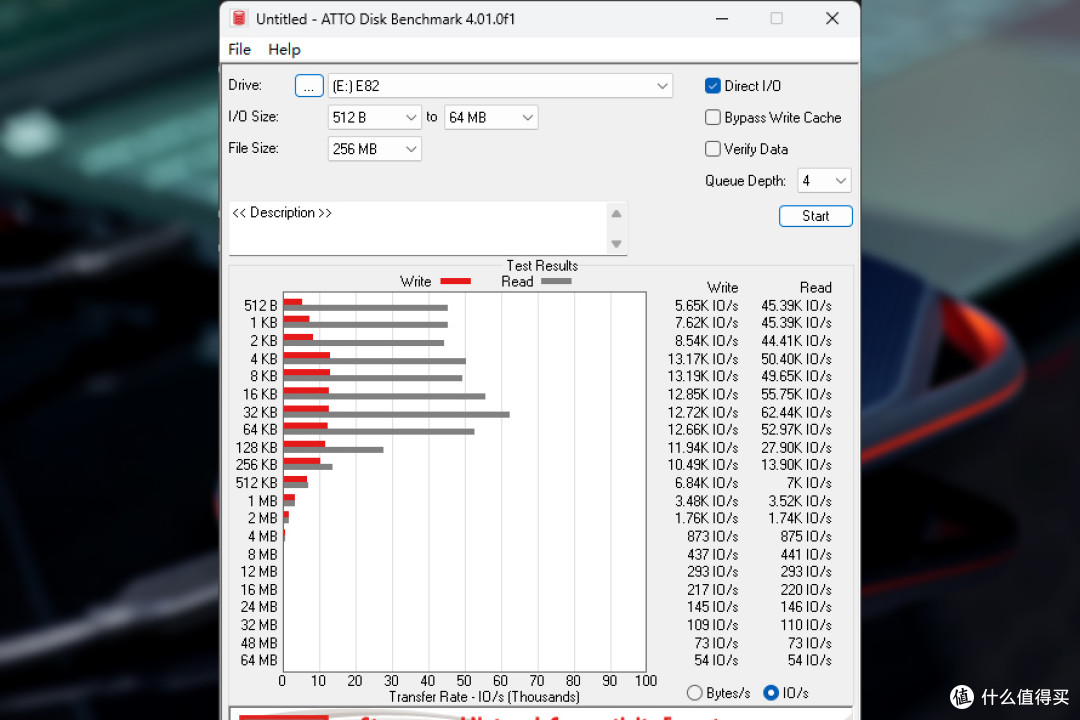
Task: Select the IO/s radio button
Action: coord(771,693)
